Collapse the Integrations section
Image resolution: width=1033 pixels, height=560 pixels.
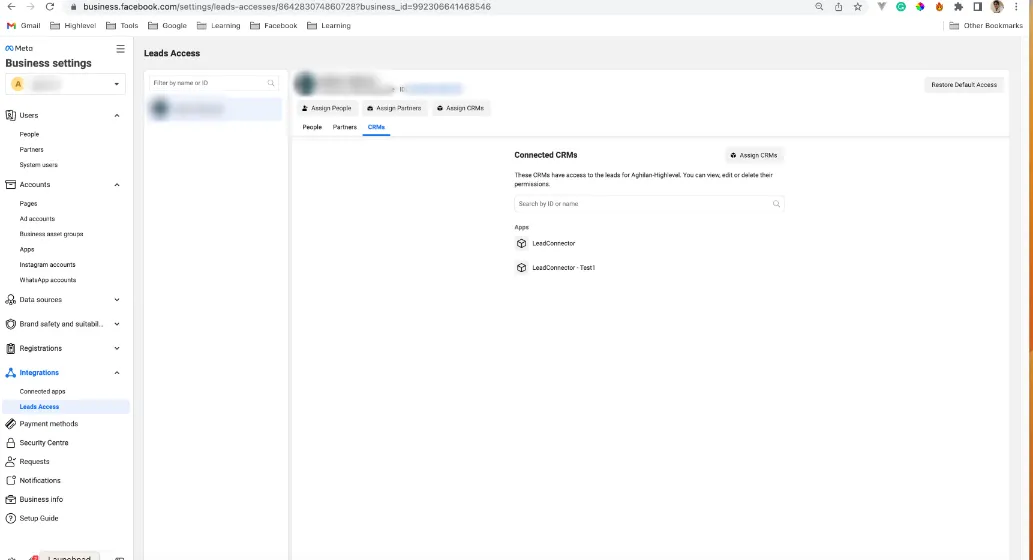point(117,373)
